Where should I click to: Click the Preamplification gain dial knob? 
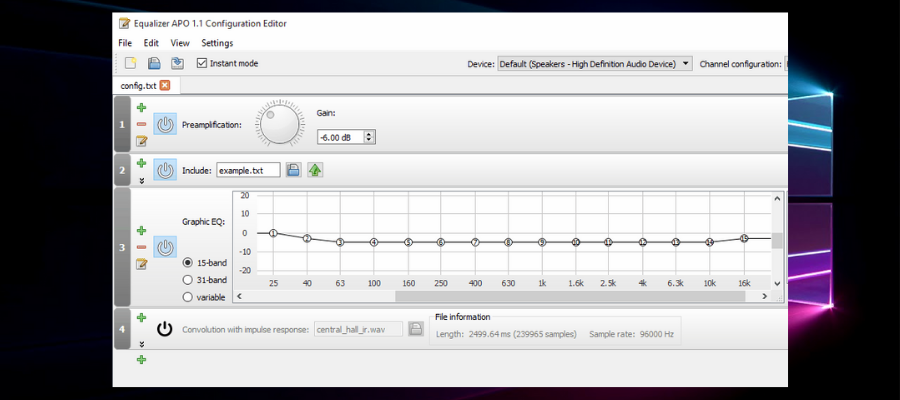tap(280, 123)
